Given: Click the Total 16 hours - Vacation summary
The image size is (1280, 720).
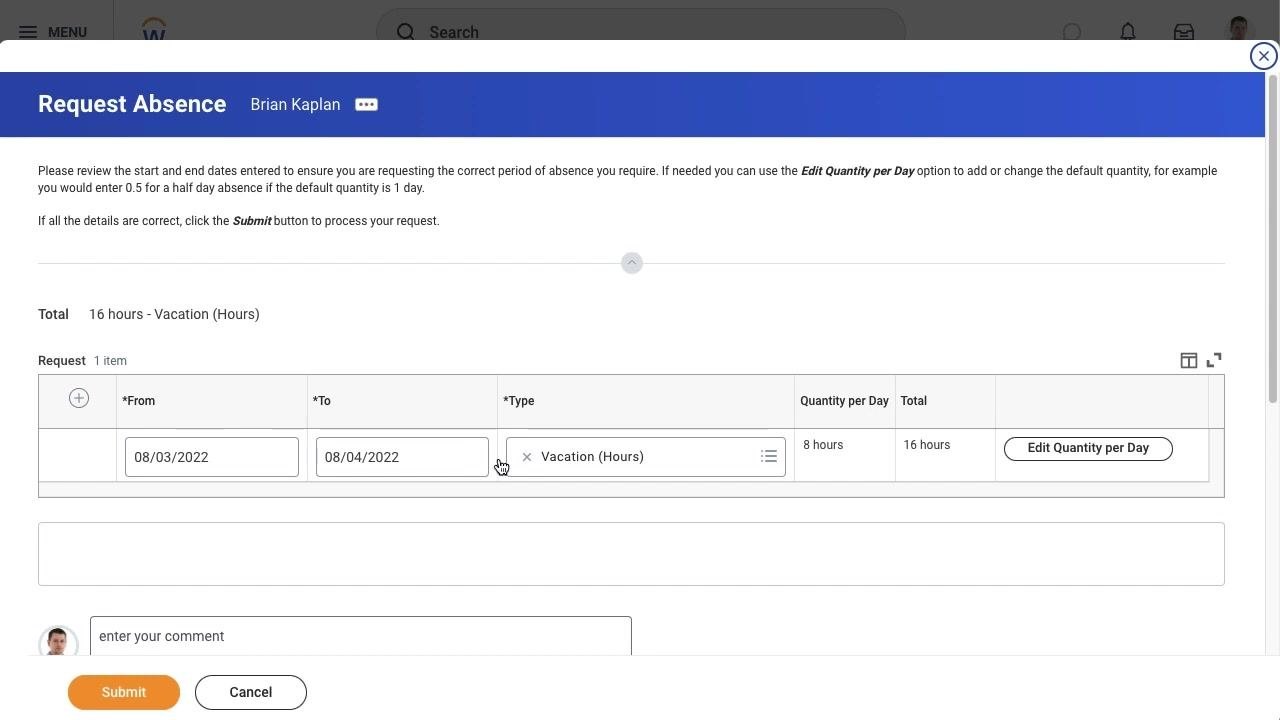Looking at the screenshot, I should click(149, 314).
